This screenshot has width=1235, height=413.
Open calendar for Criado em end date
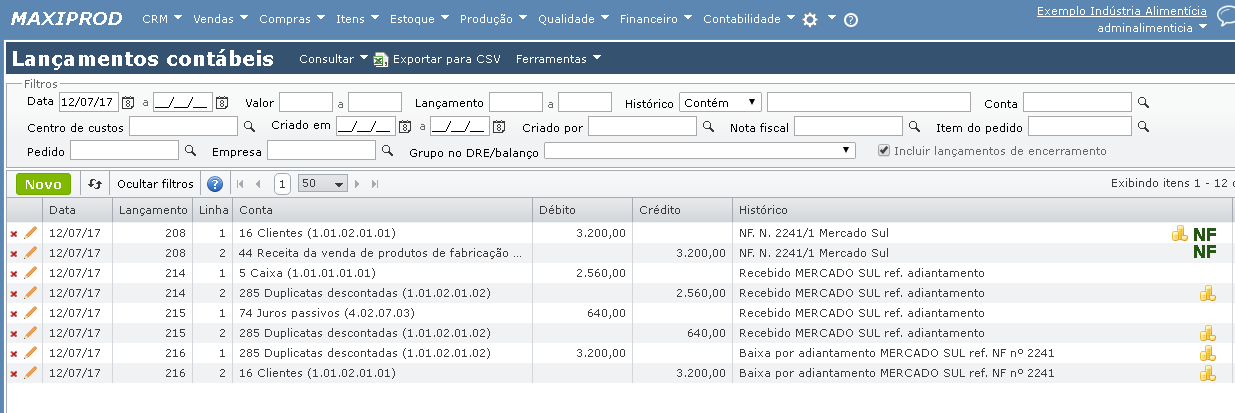click(x=499, y=126)
